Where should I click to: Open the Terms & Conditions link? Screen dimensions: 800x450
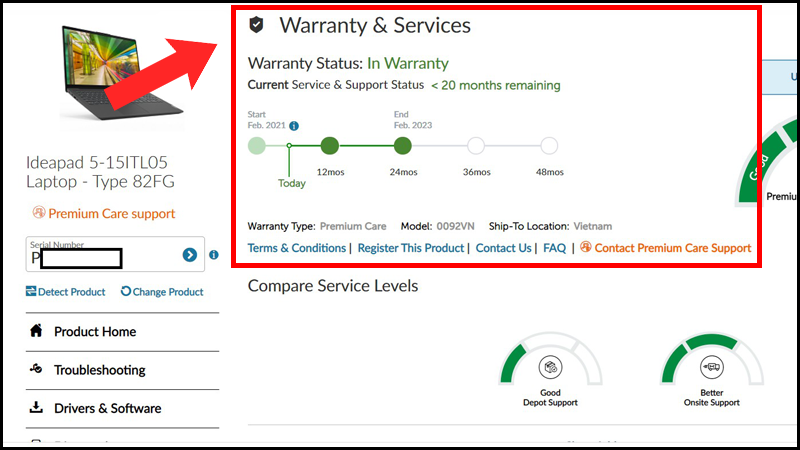[296, 248]
